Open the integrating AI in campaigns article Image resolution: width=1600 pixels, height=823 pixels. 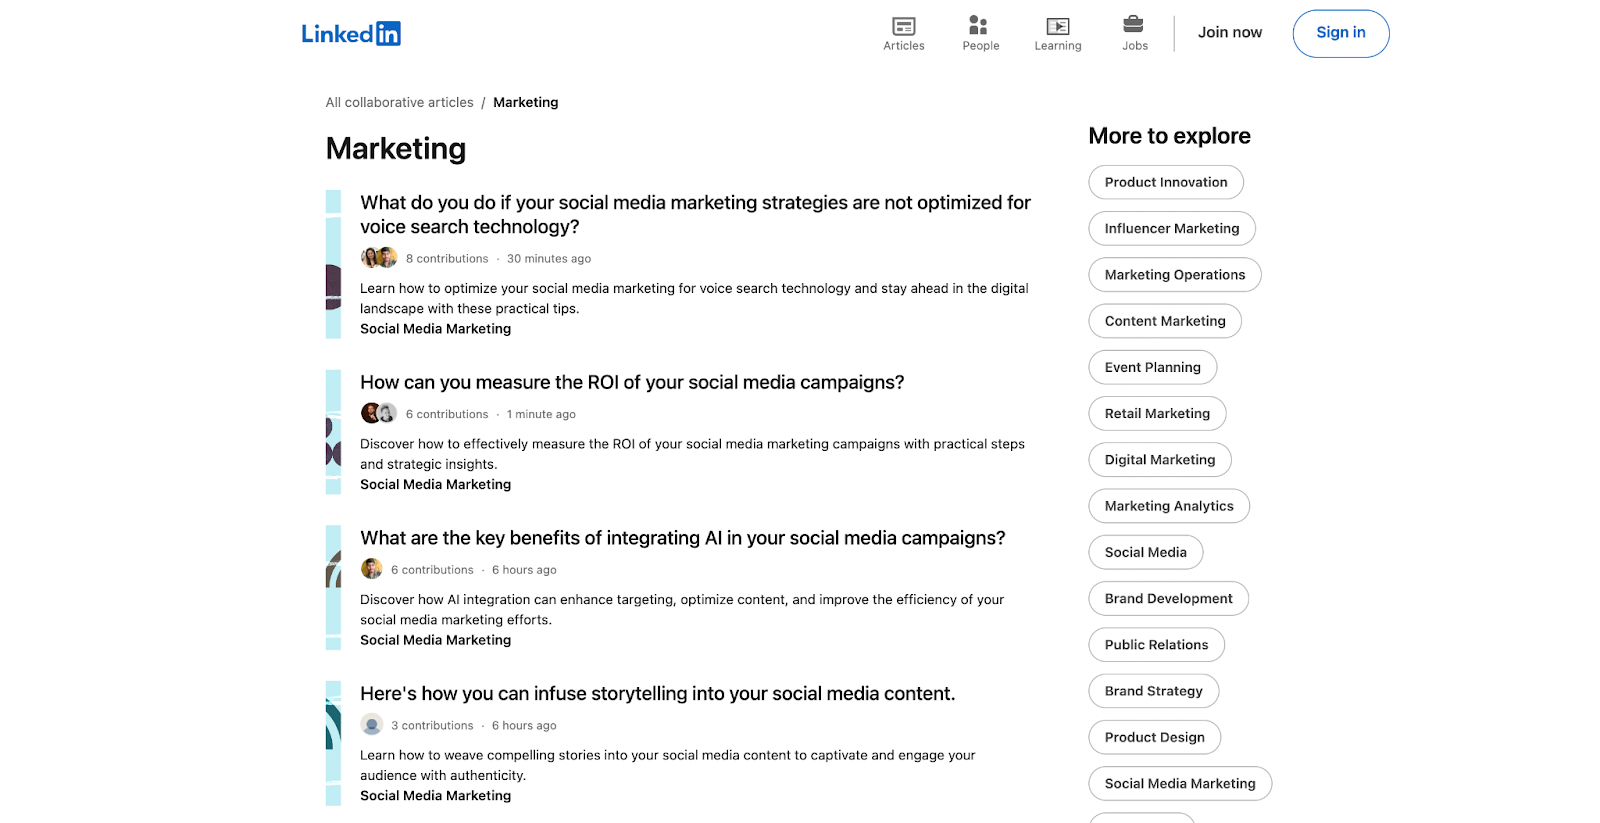tap(683, 538)
